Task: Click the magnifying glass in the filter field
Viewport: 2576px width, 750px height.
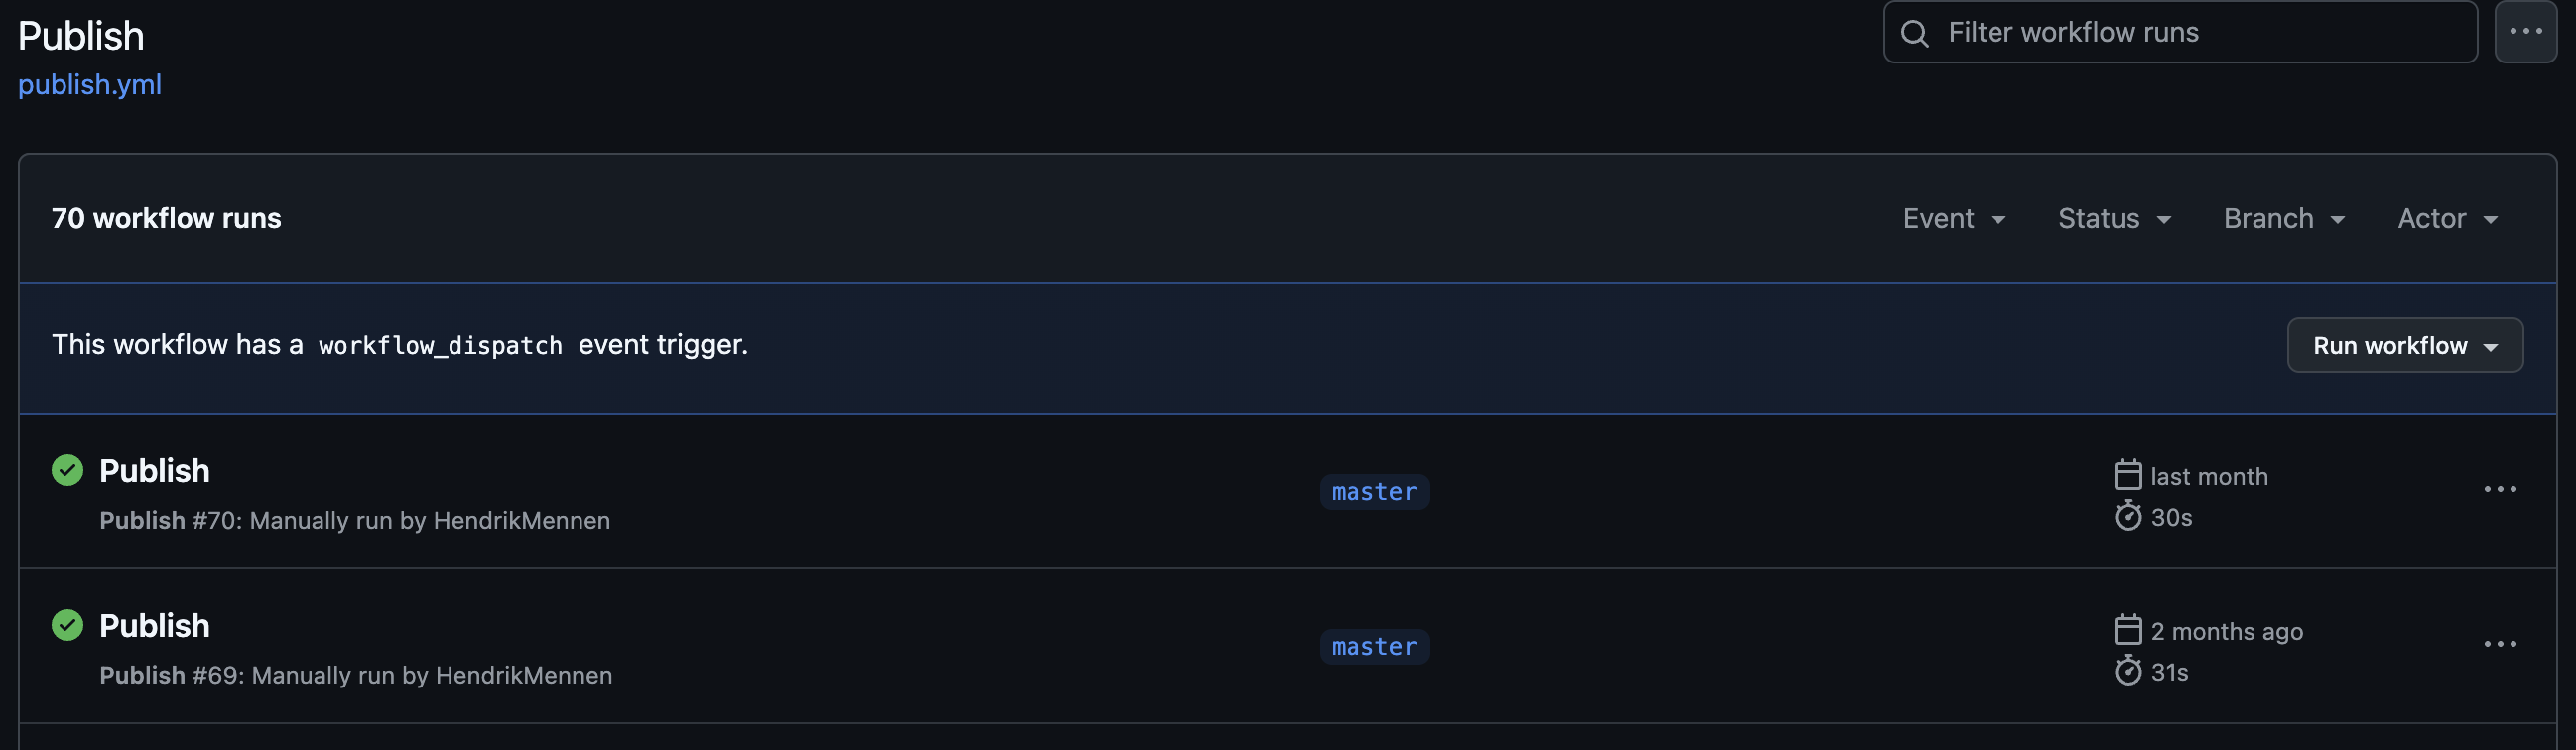Action: tap(1914, 32)
